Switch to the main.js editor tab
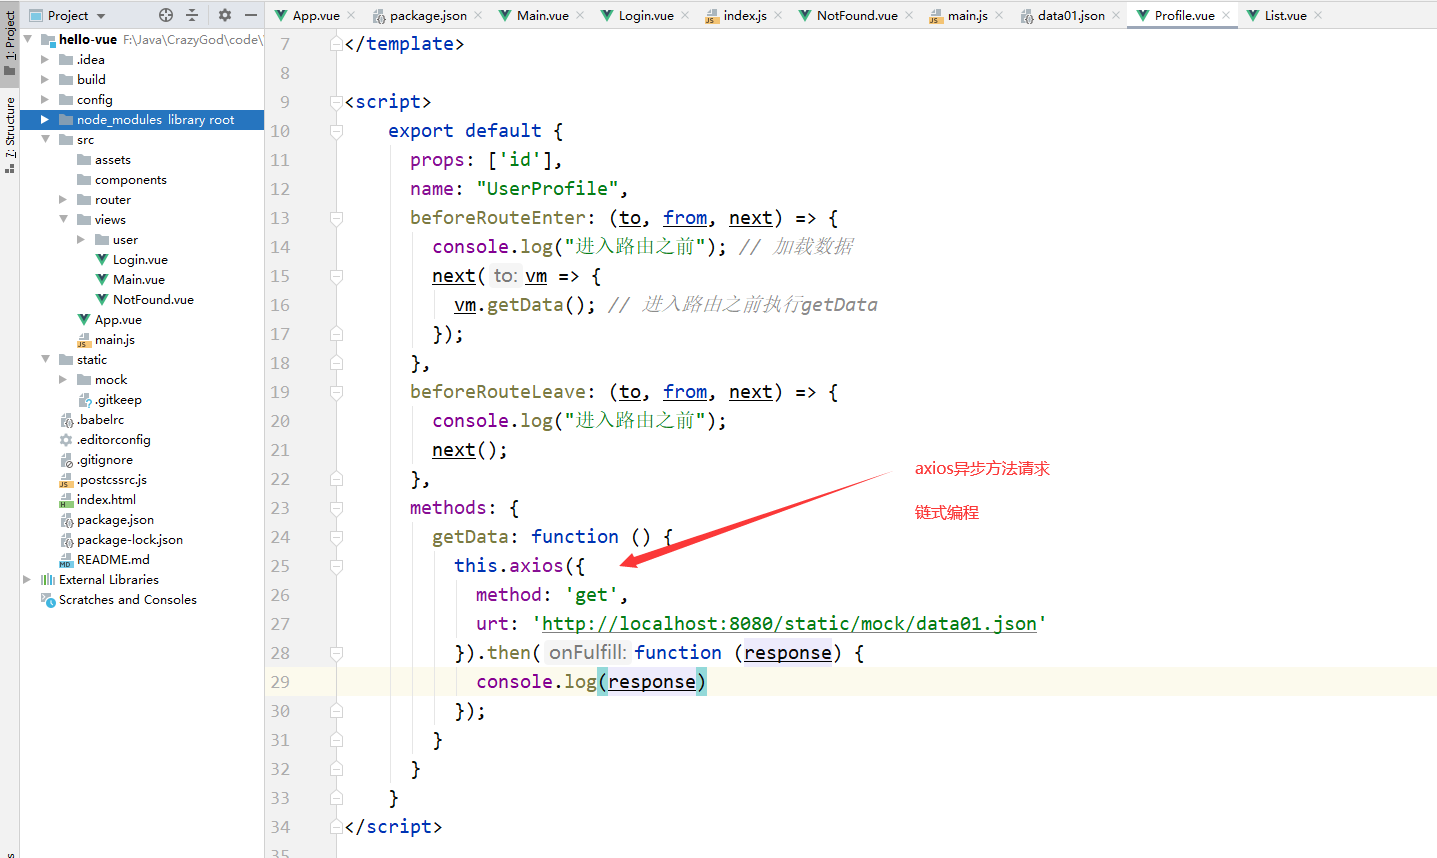 (958, 15)
